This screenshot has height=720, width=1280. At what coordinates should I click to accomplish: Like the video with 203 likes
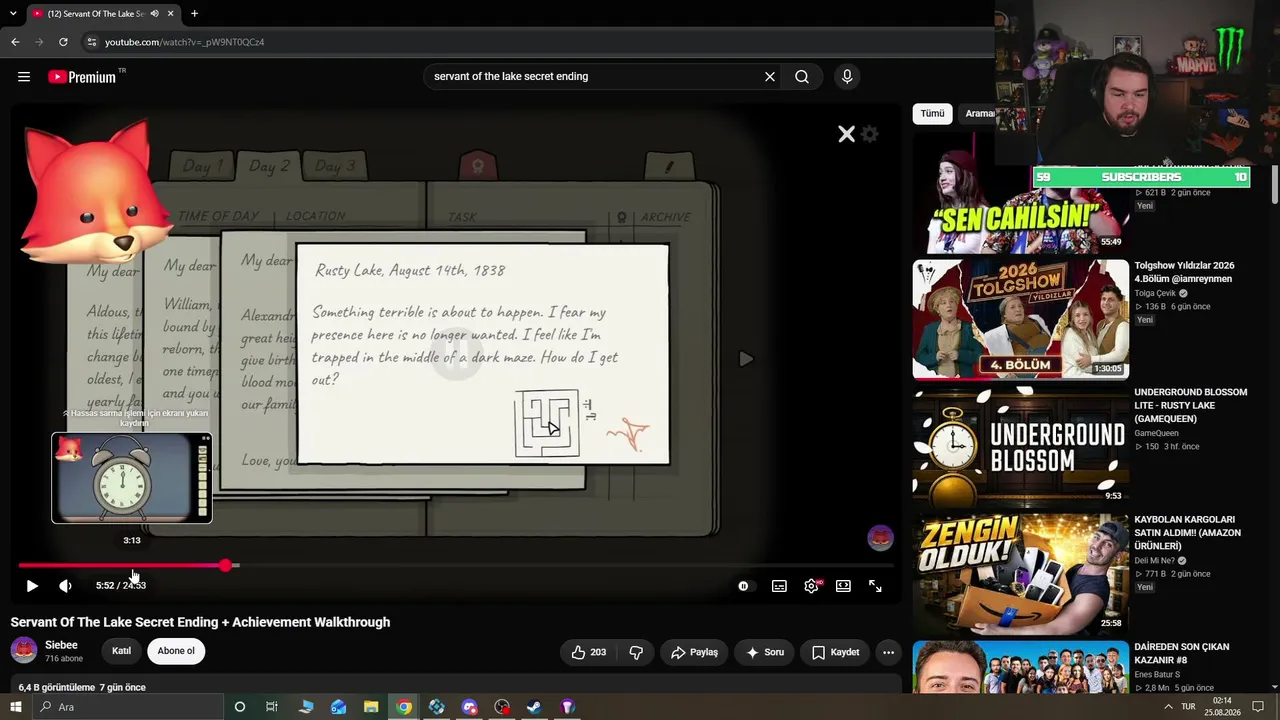coord(587,652)
